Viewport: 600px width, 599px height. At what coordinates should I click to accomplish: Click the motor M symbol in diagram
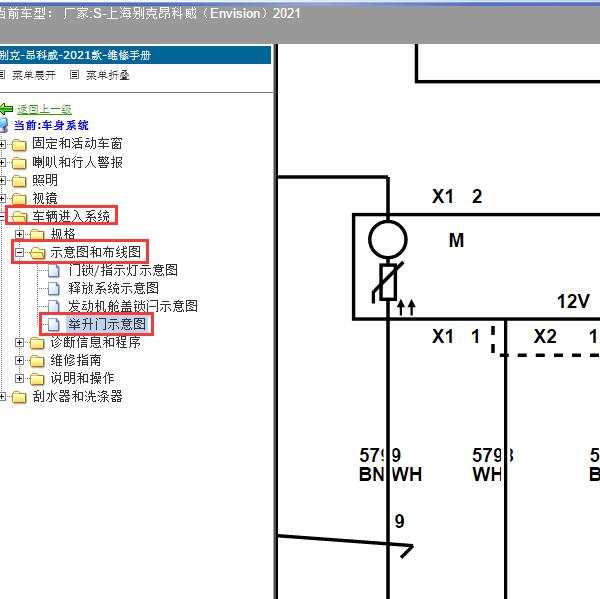coord(388,239)
